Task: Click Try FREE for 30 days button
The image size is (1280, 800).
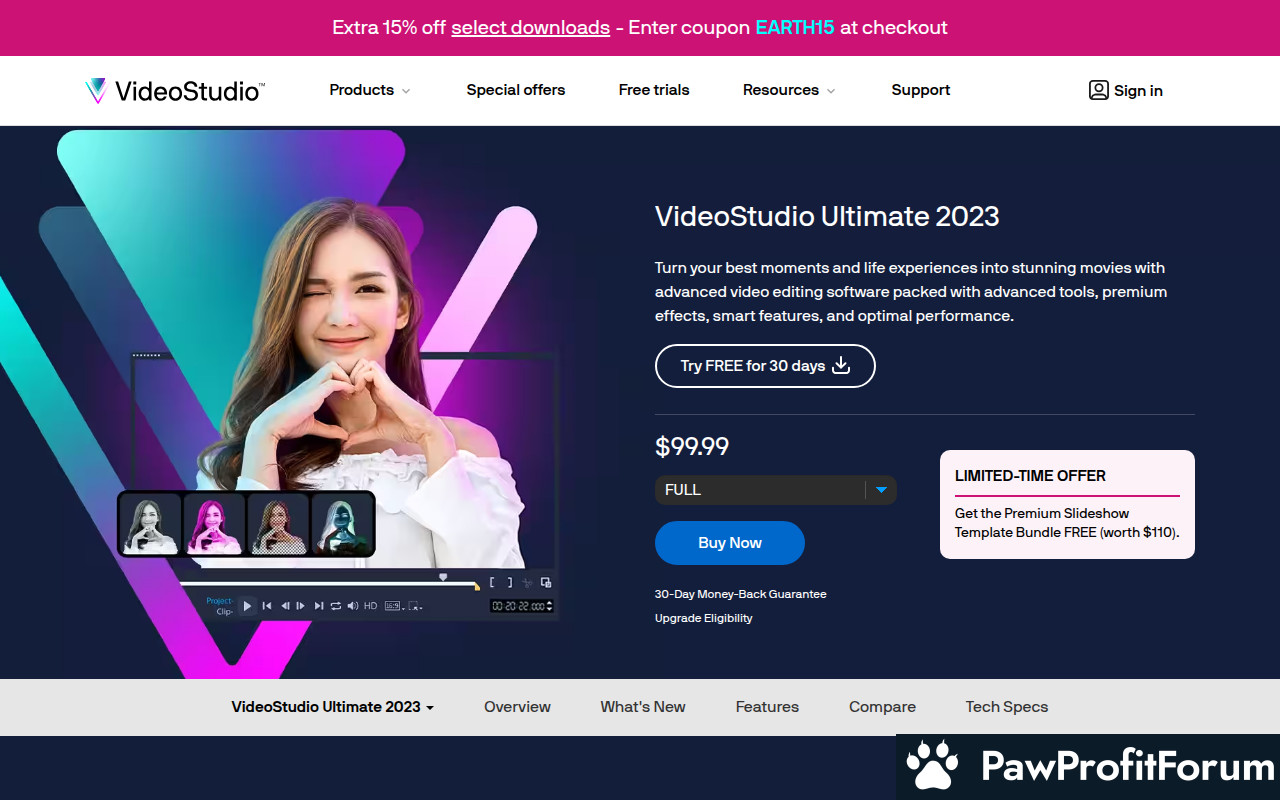Action: (x=765, y=366)
